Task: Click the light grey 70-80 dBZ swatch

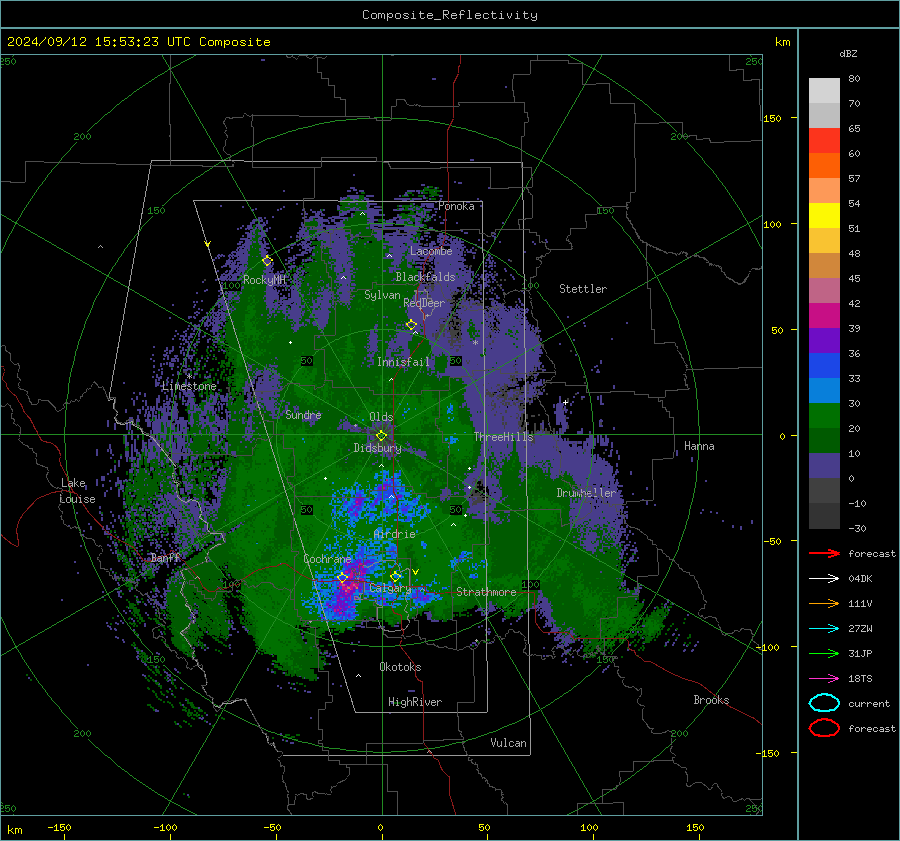Action: [824, 91]
